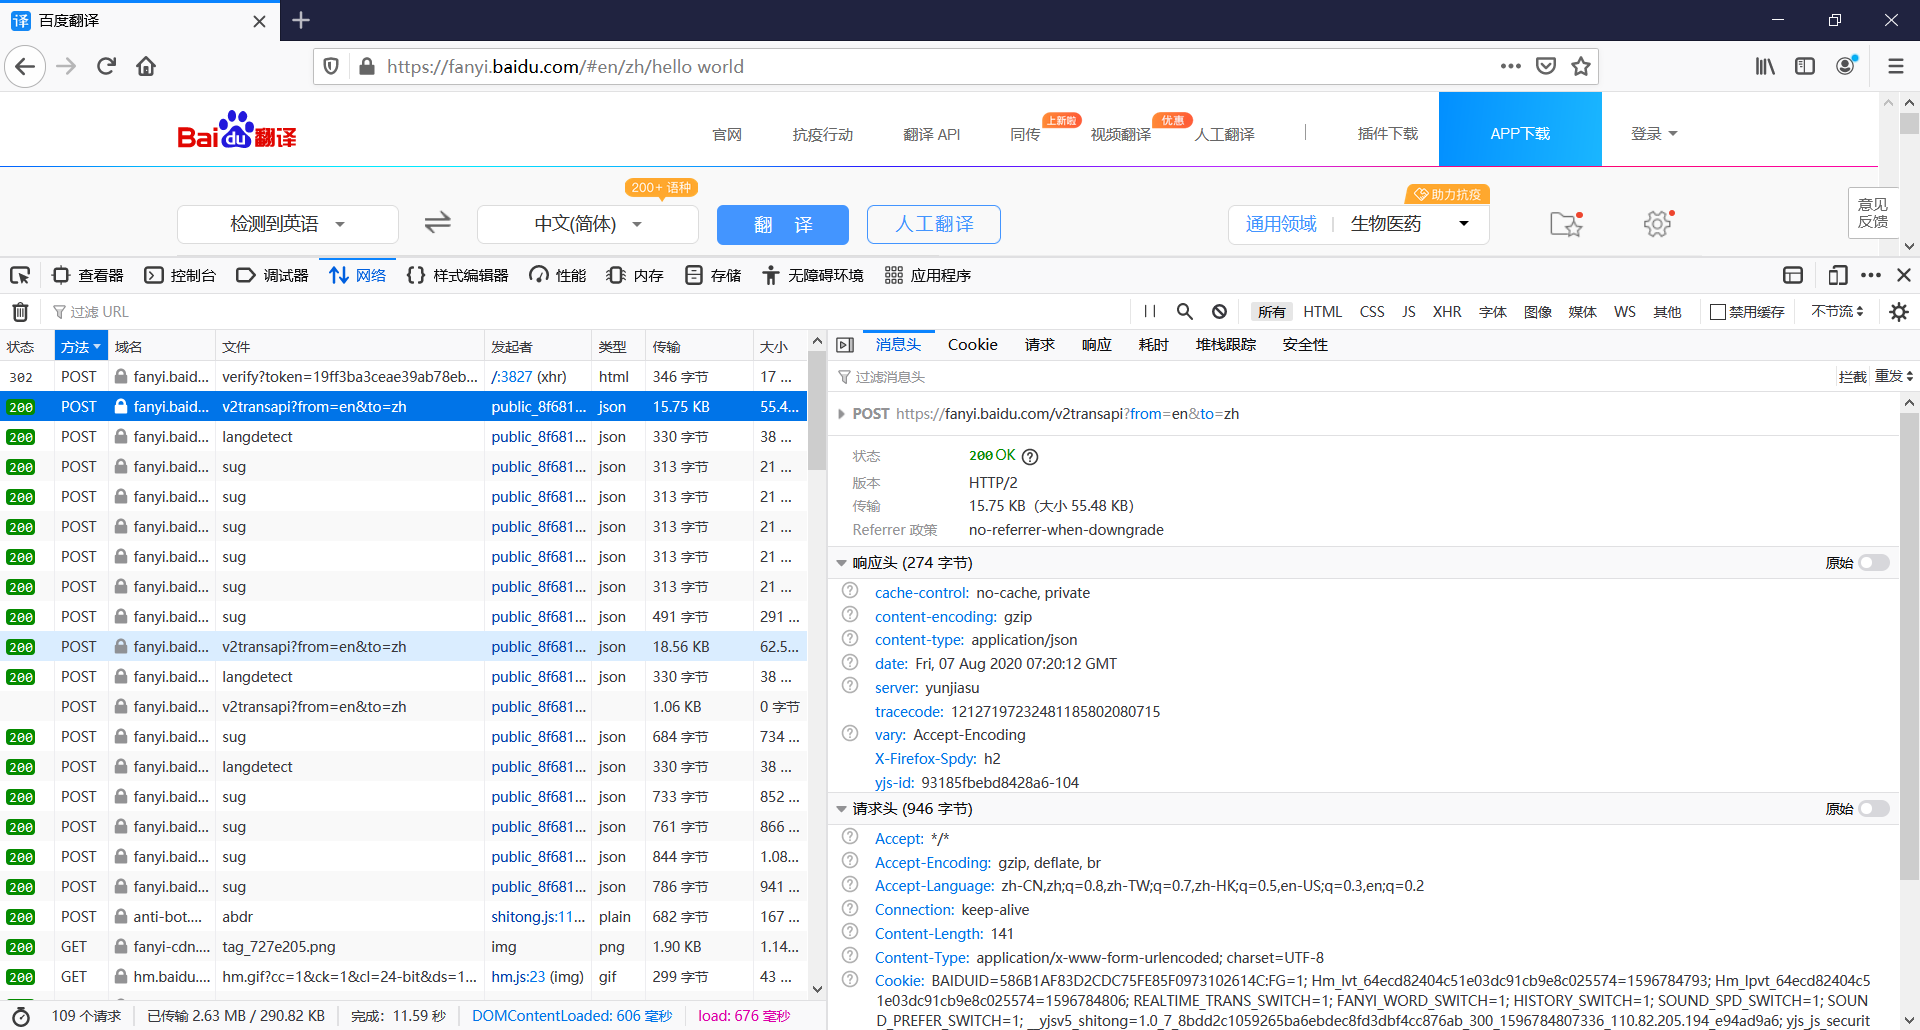
Task: Open the translation settings gear icon
Action: [x=1658, y=224]
